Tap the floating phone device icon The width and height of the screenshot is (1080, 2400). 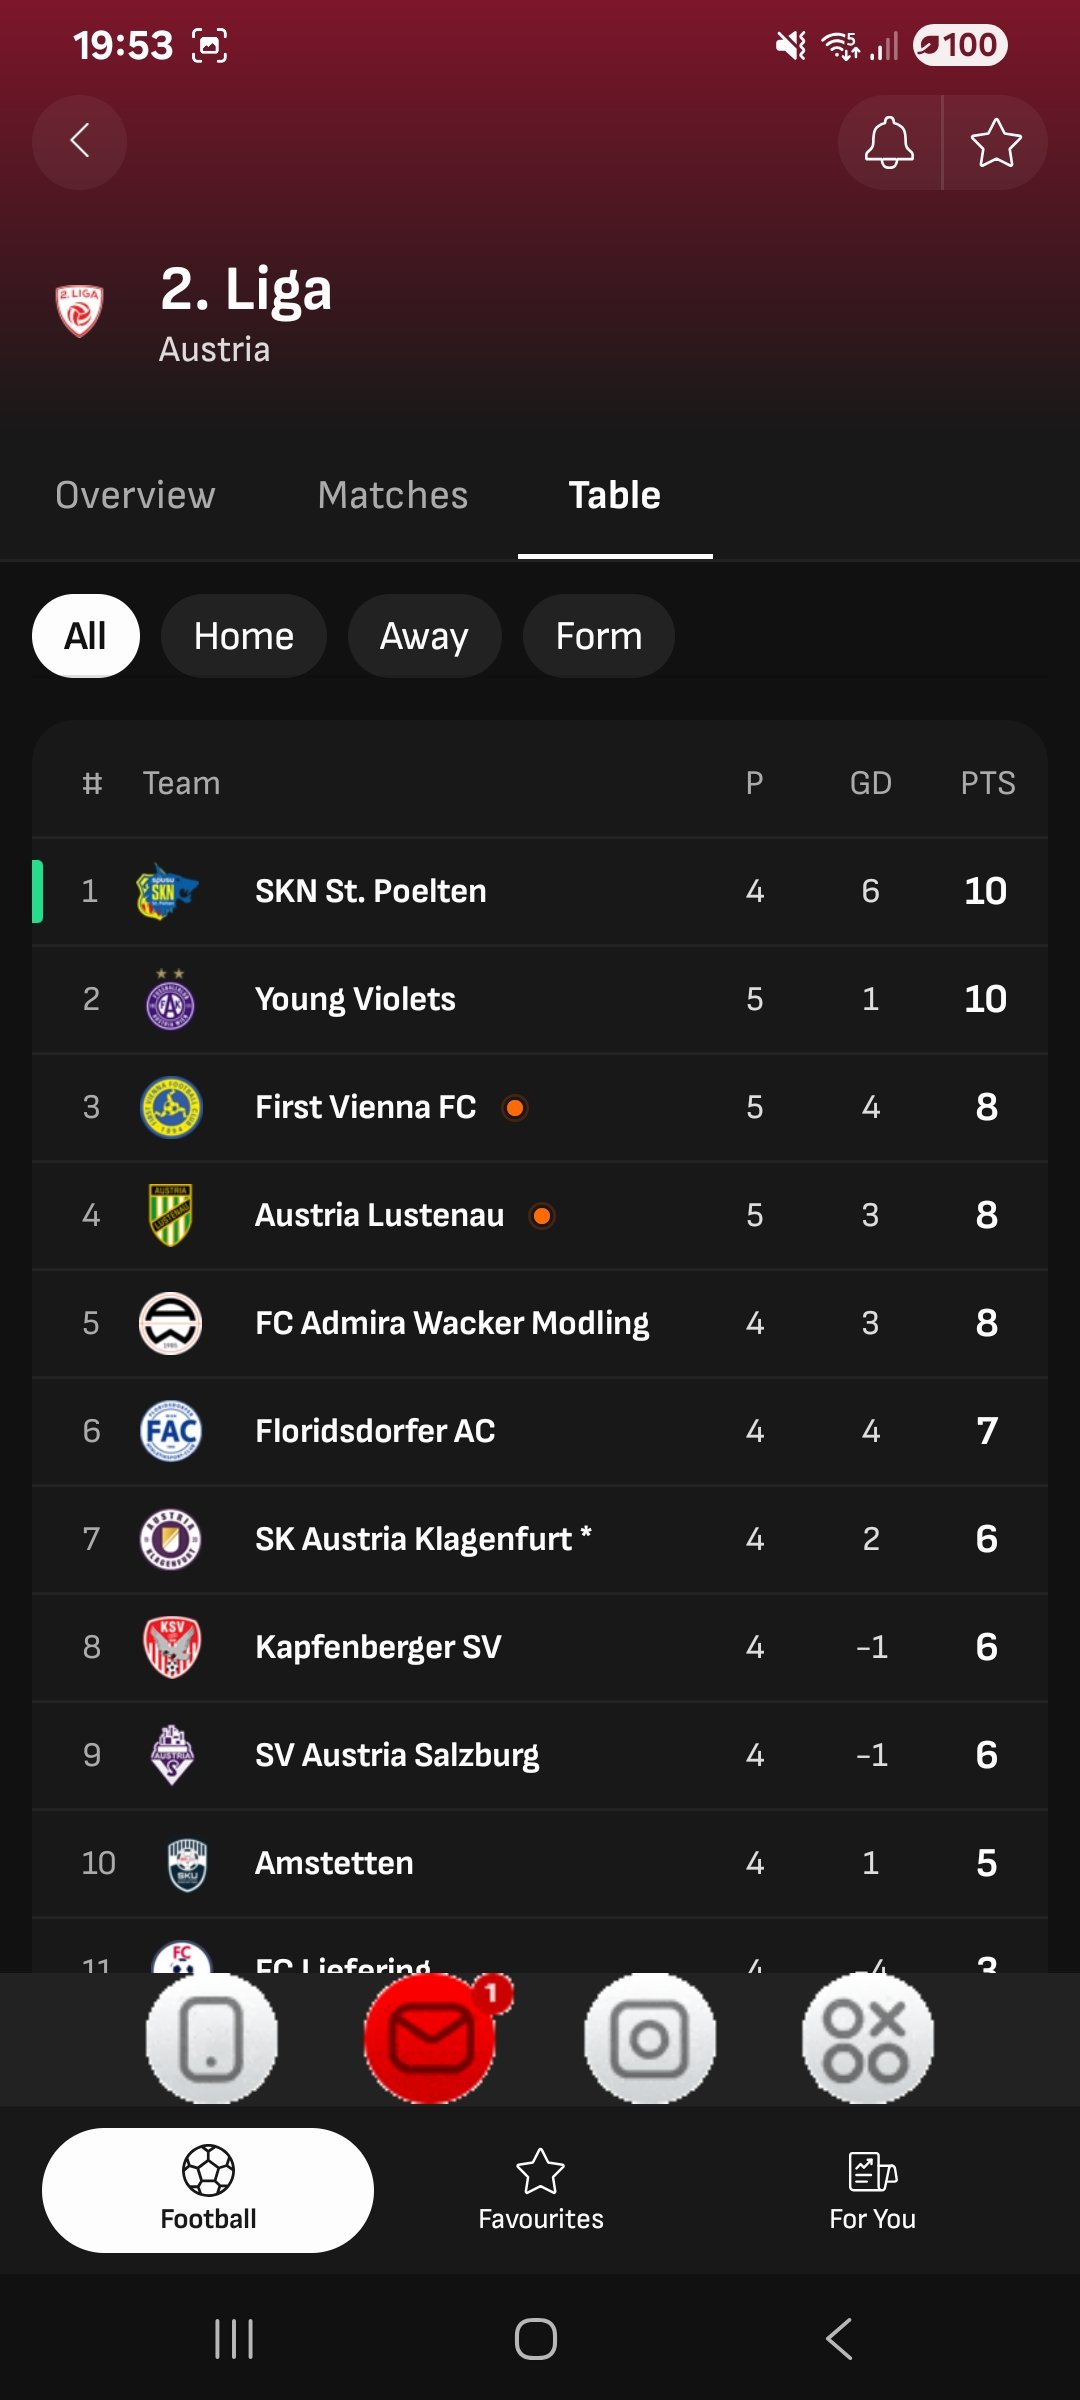[212, 2038]
